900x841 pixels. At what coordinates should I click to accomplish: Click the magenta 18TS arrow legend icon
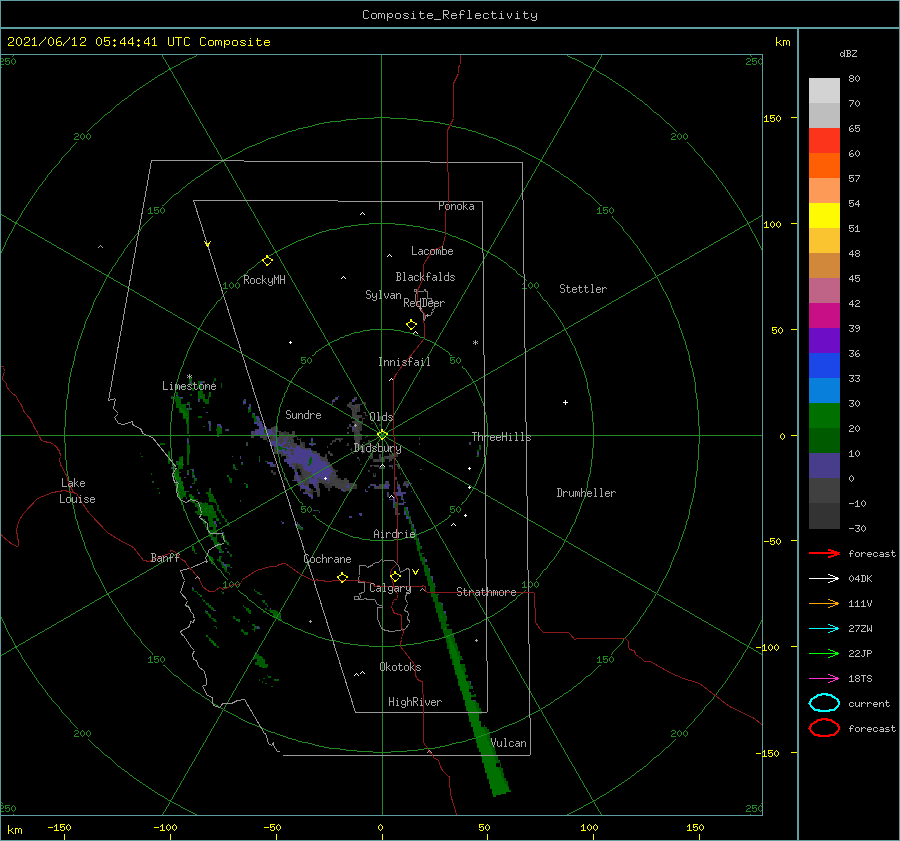click(824, 679)
